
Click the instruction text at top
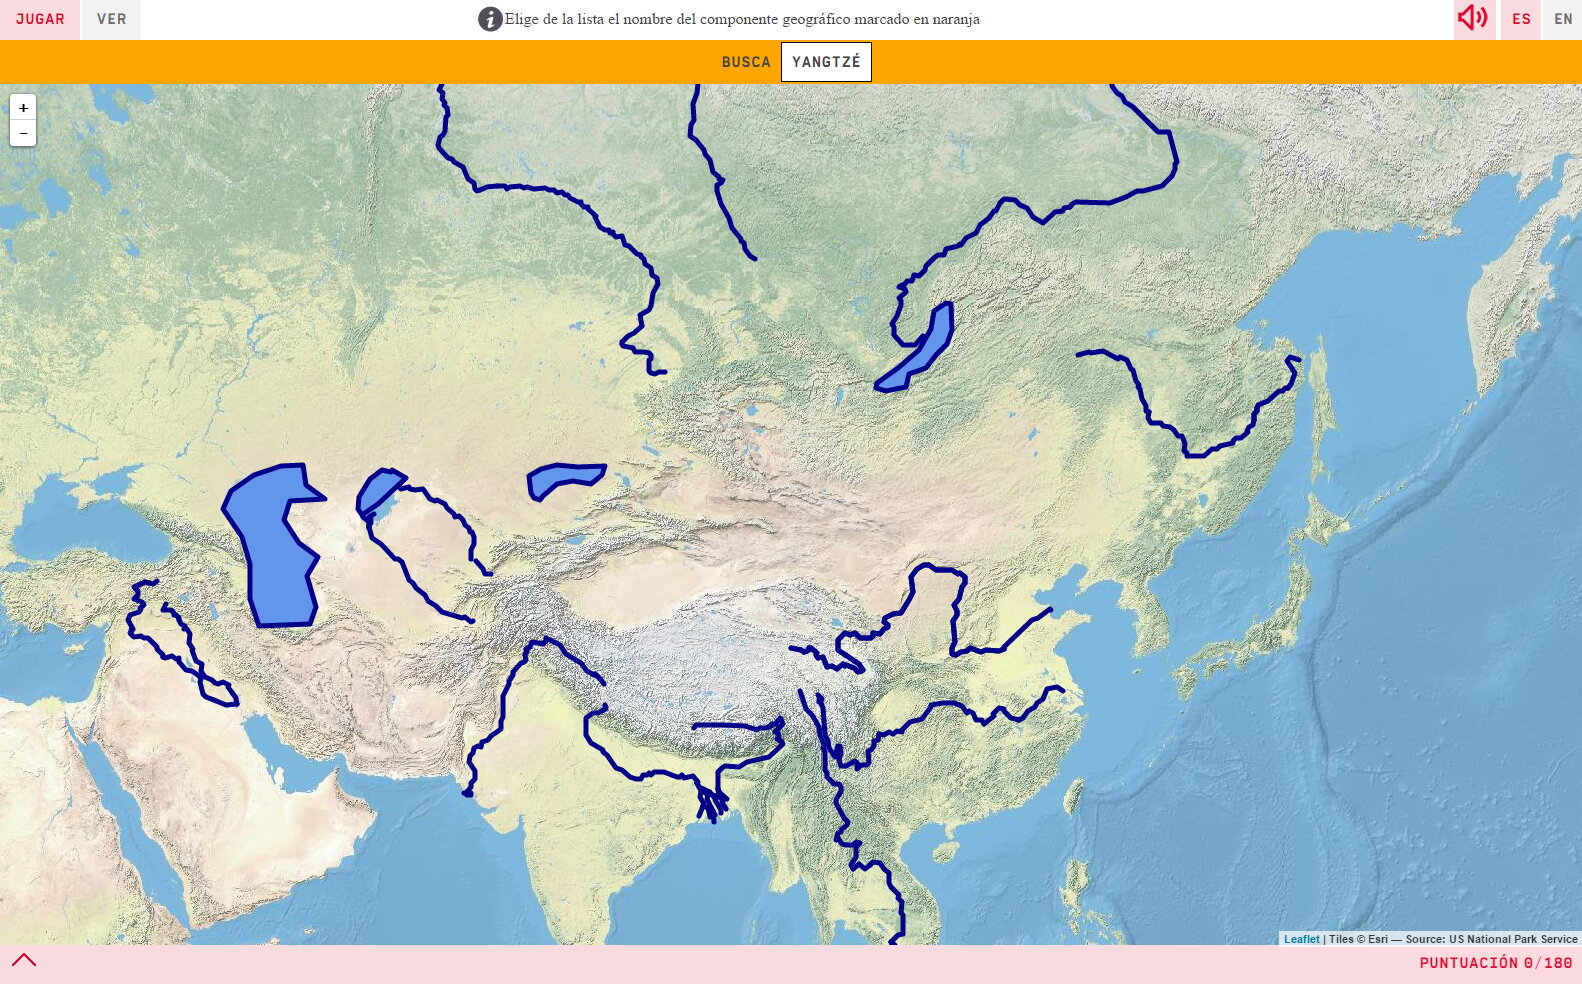[742, 19]
